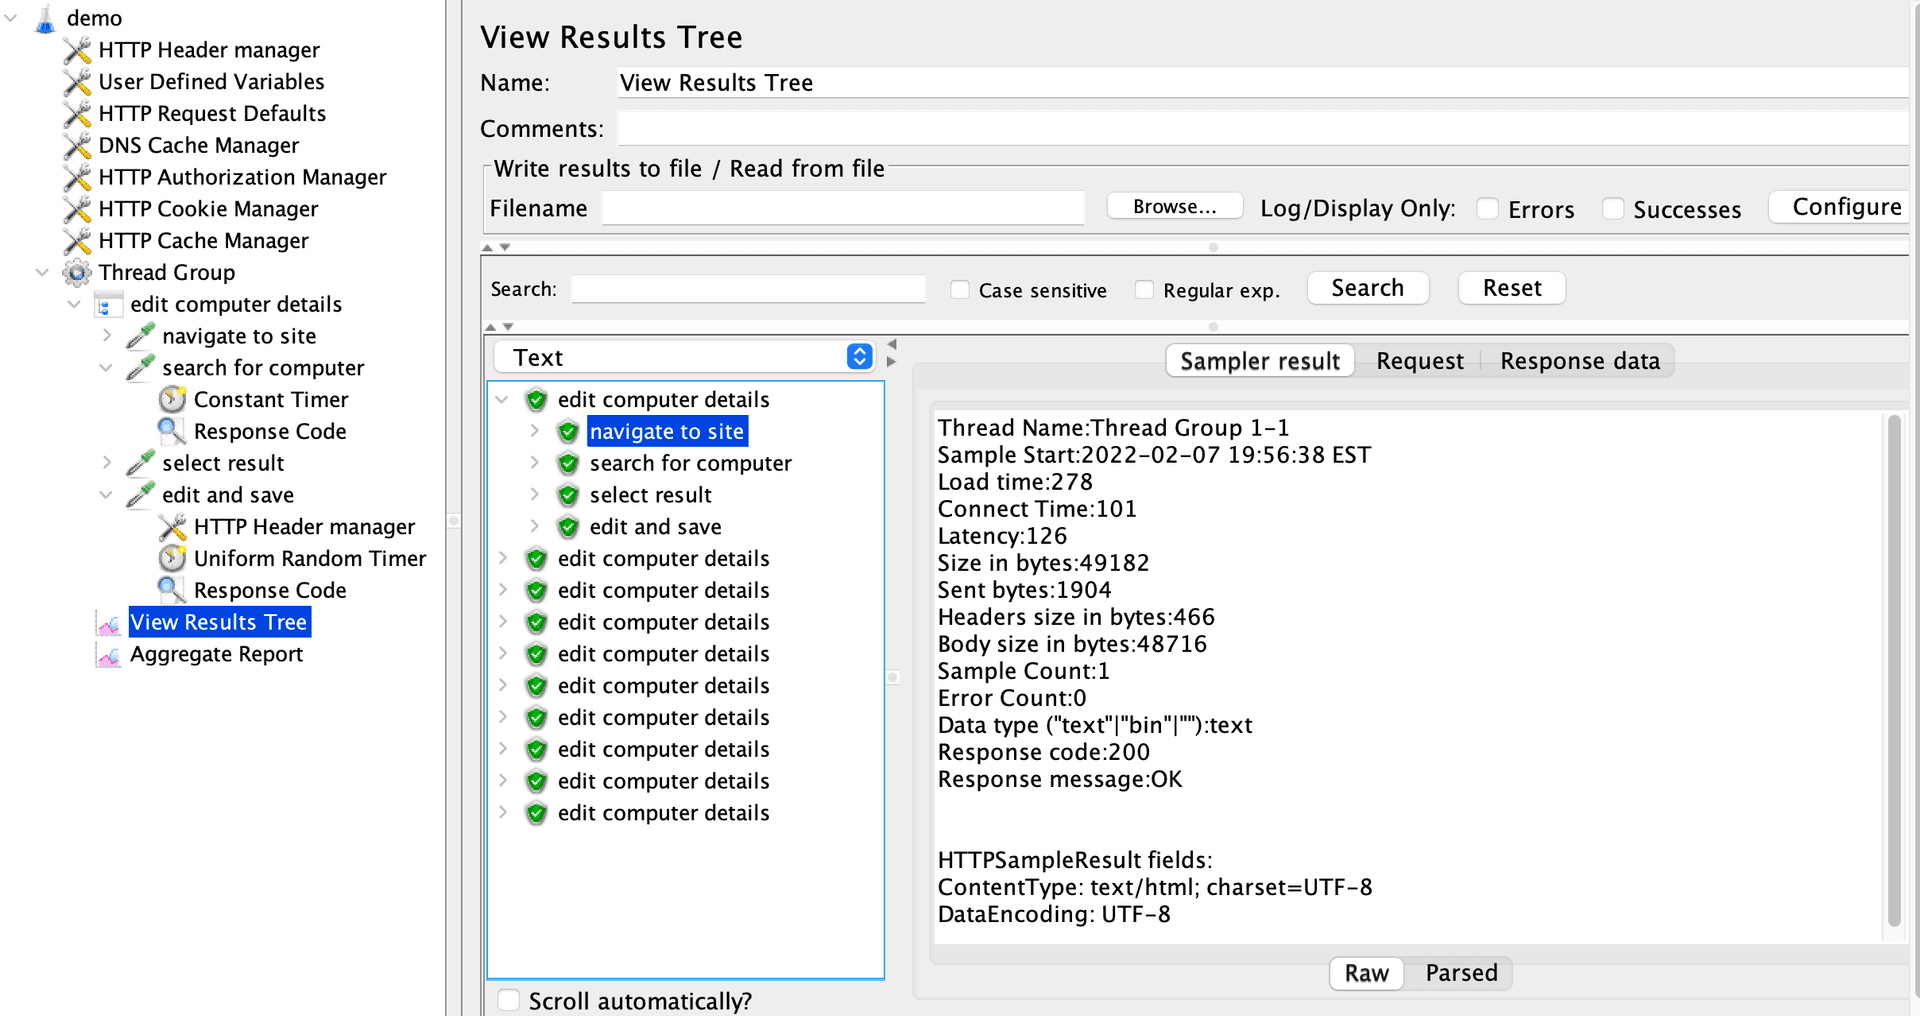
Task: Click the navigate to site sampler pipette icon
Action: [x=141, y=336]
